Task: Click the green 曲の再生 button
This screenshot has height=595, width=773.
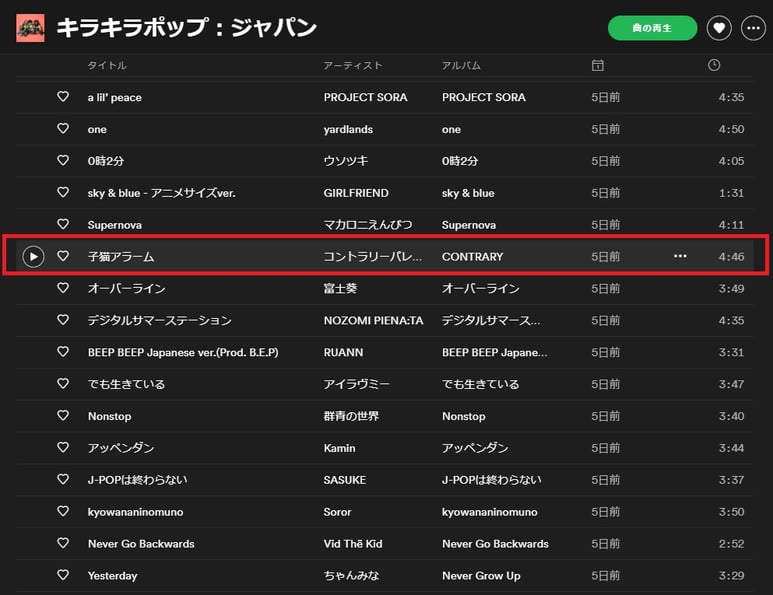Action: coord(652,28)
